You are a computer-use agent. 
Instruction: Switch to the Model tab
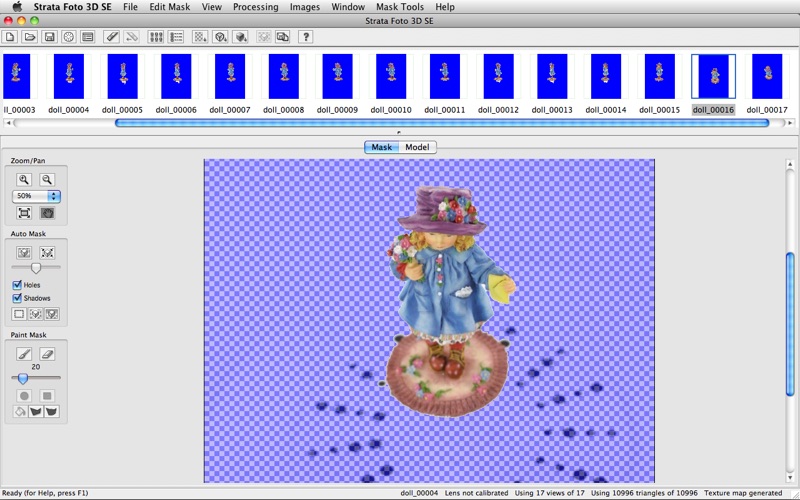tap(417, 147)
